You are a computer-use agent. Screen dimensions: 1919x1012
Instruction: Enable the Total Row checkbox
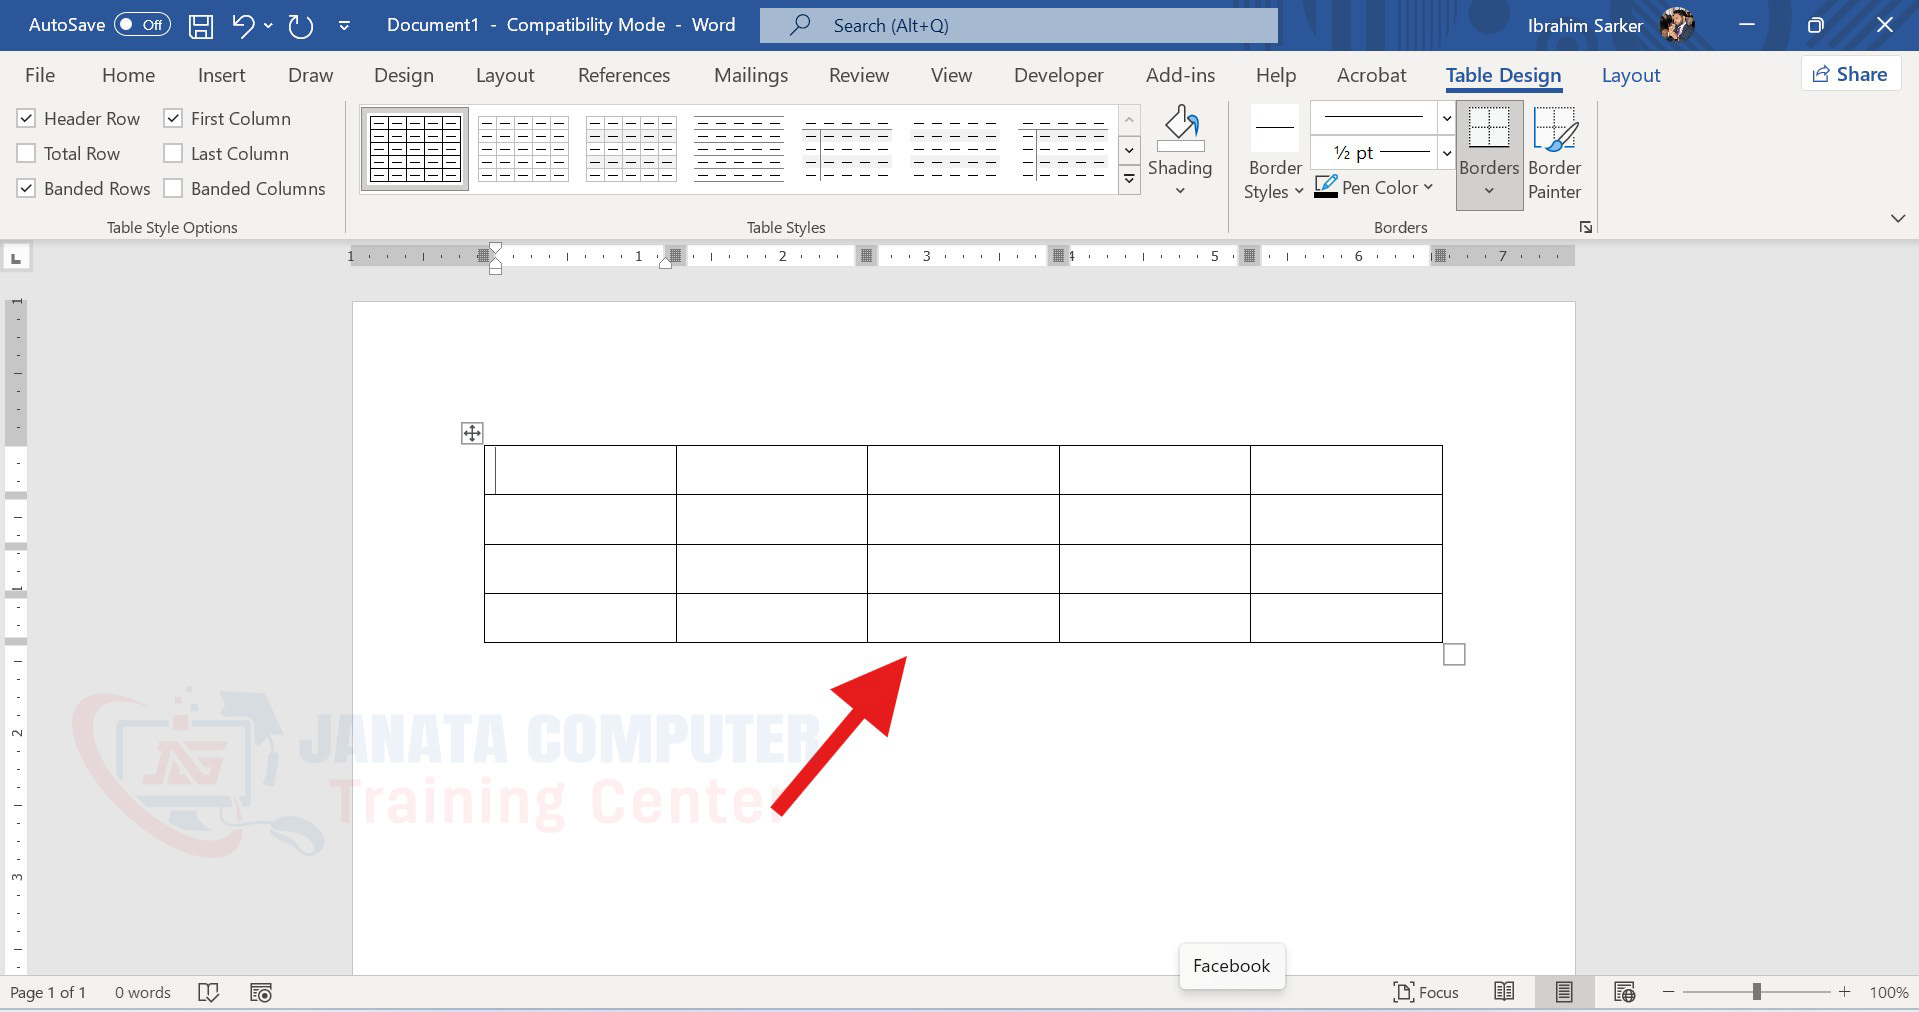27,154
